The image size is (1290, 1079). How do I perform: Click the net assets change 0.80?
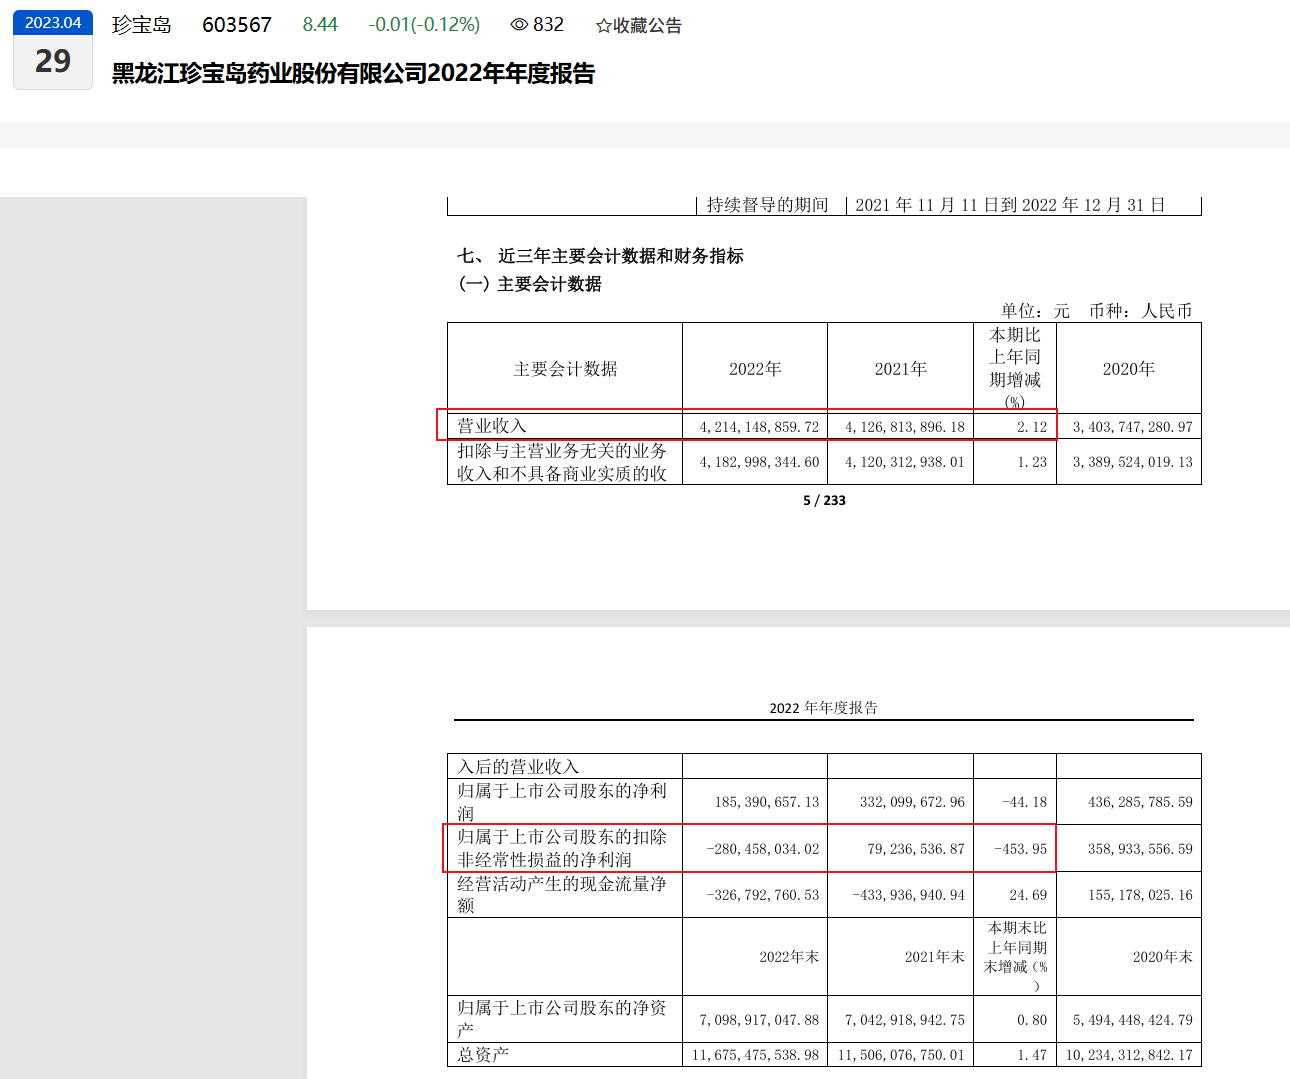pos(1032,1020)
